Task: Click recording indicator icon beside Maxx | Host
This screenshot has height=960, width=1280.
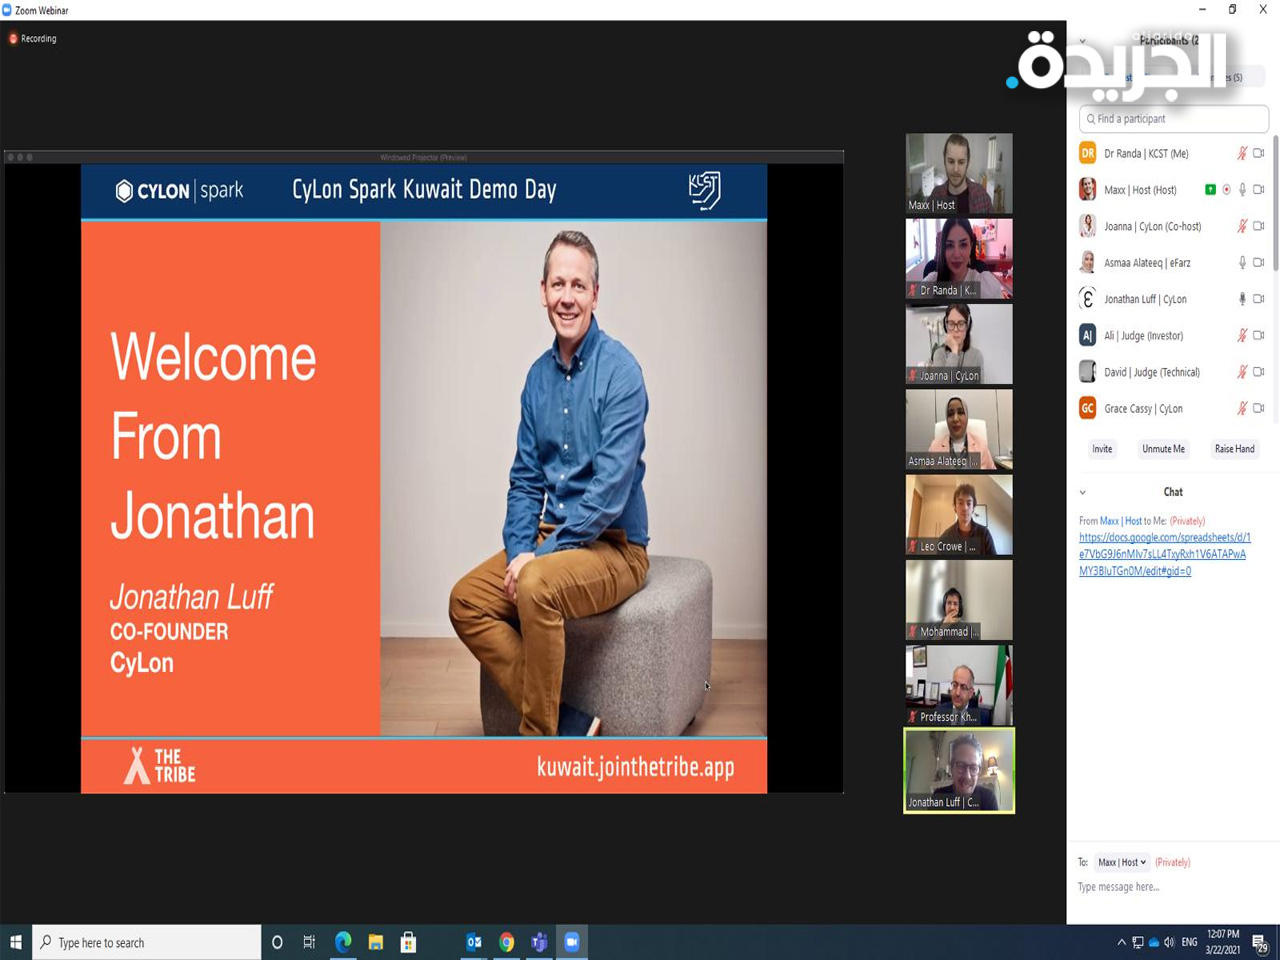Action: point(1227,190)
